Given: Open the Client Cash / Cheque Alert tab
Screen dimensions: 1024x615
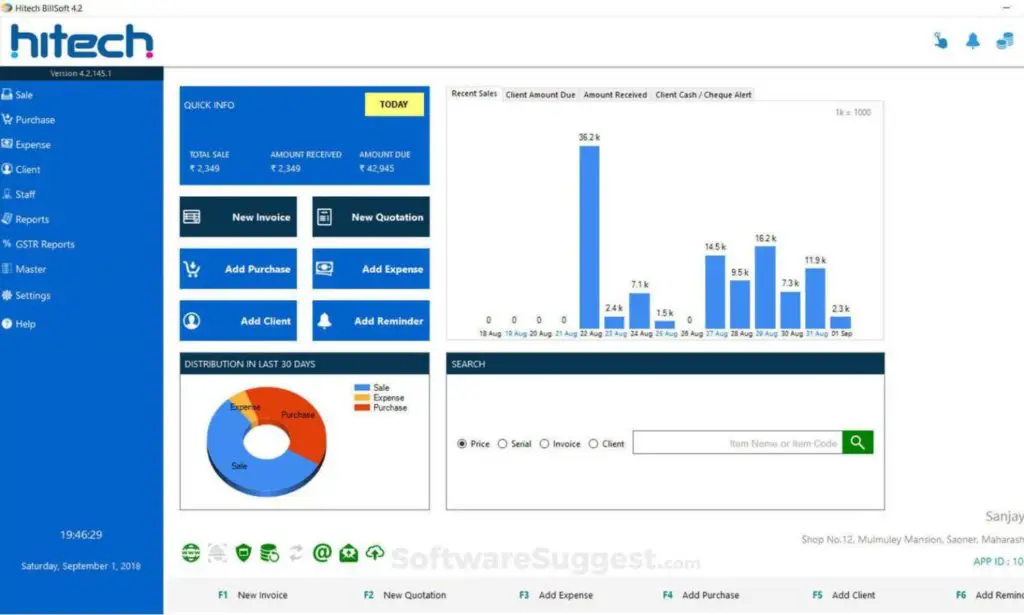Looking at the screenshot, I should point(703,95).
